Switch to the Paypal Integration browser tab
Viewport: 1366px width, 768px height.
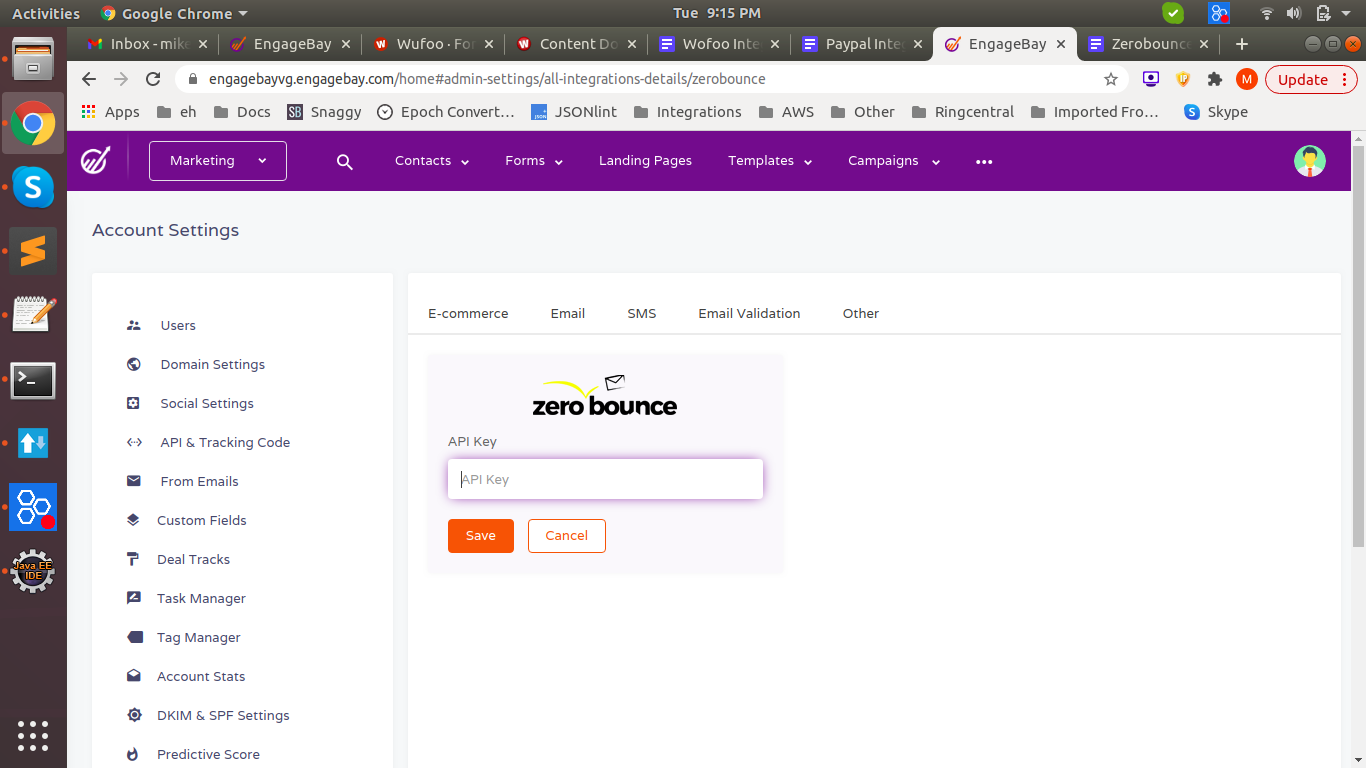pos(862,44)
